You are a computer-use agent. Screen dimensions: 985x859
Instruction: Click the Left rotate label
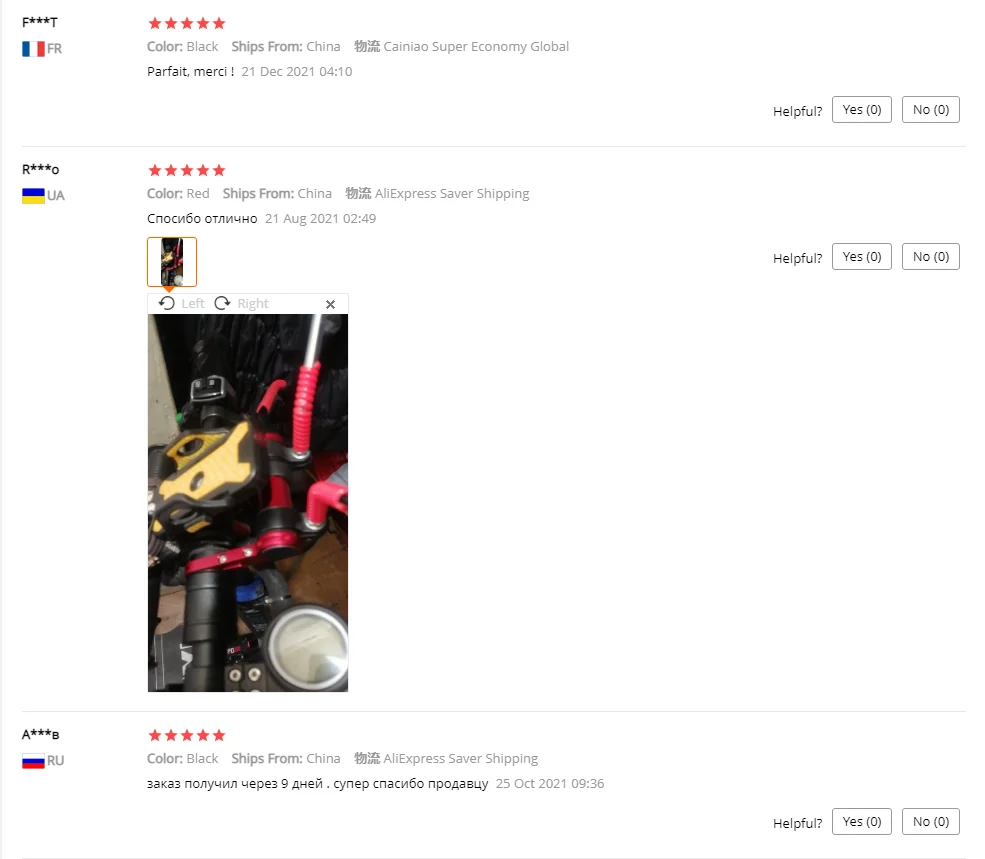(x=193, y=304)
